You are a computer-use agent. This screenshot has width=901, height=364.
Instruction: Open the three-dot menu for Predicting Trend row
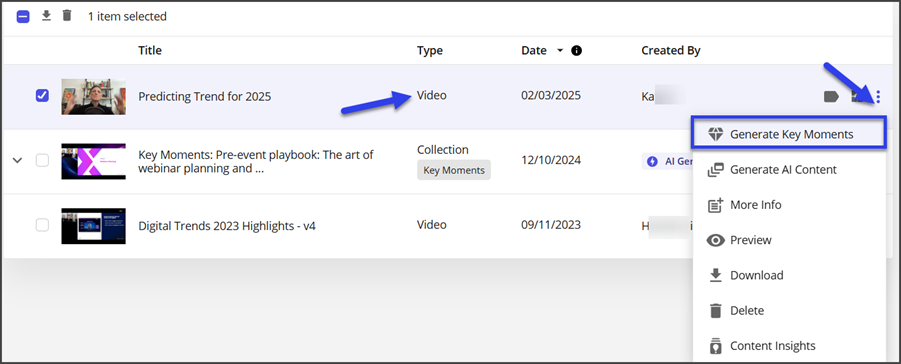[878, 97]
